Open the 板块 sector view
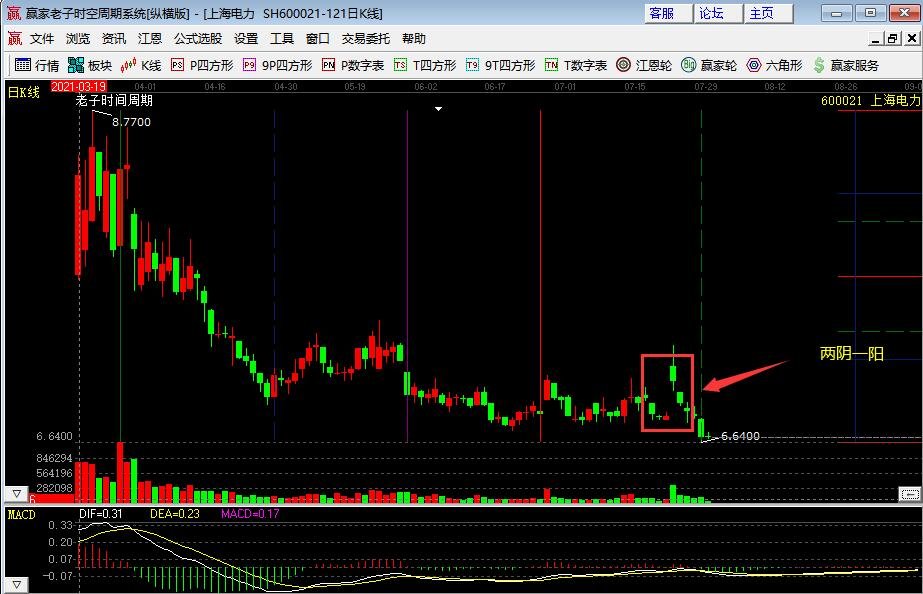Viewport: 923px width, 594px height. coord(90,65)
